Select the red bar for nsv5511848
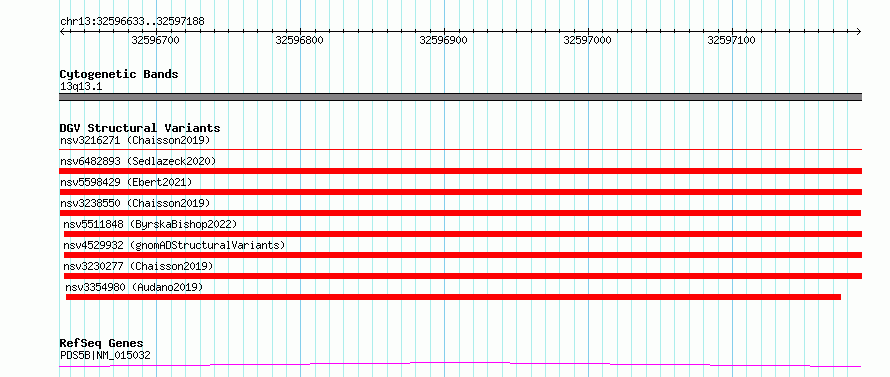890x377 pixels. [x=463, y=234]
